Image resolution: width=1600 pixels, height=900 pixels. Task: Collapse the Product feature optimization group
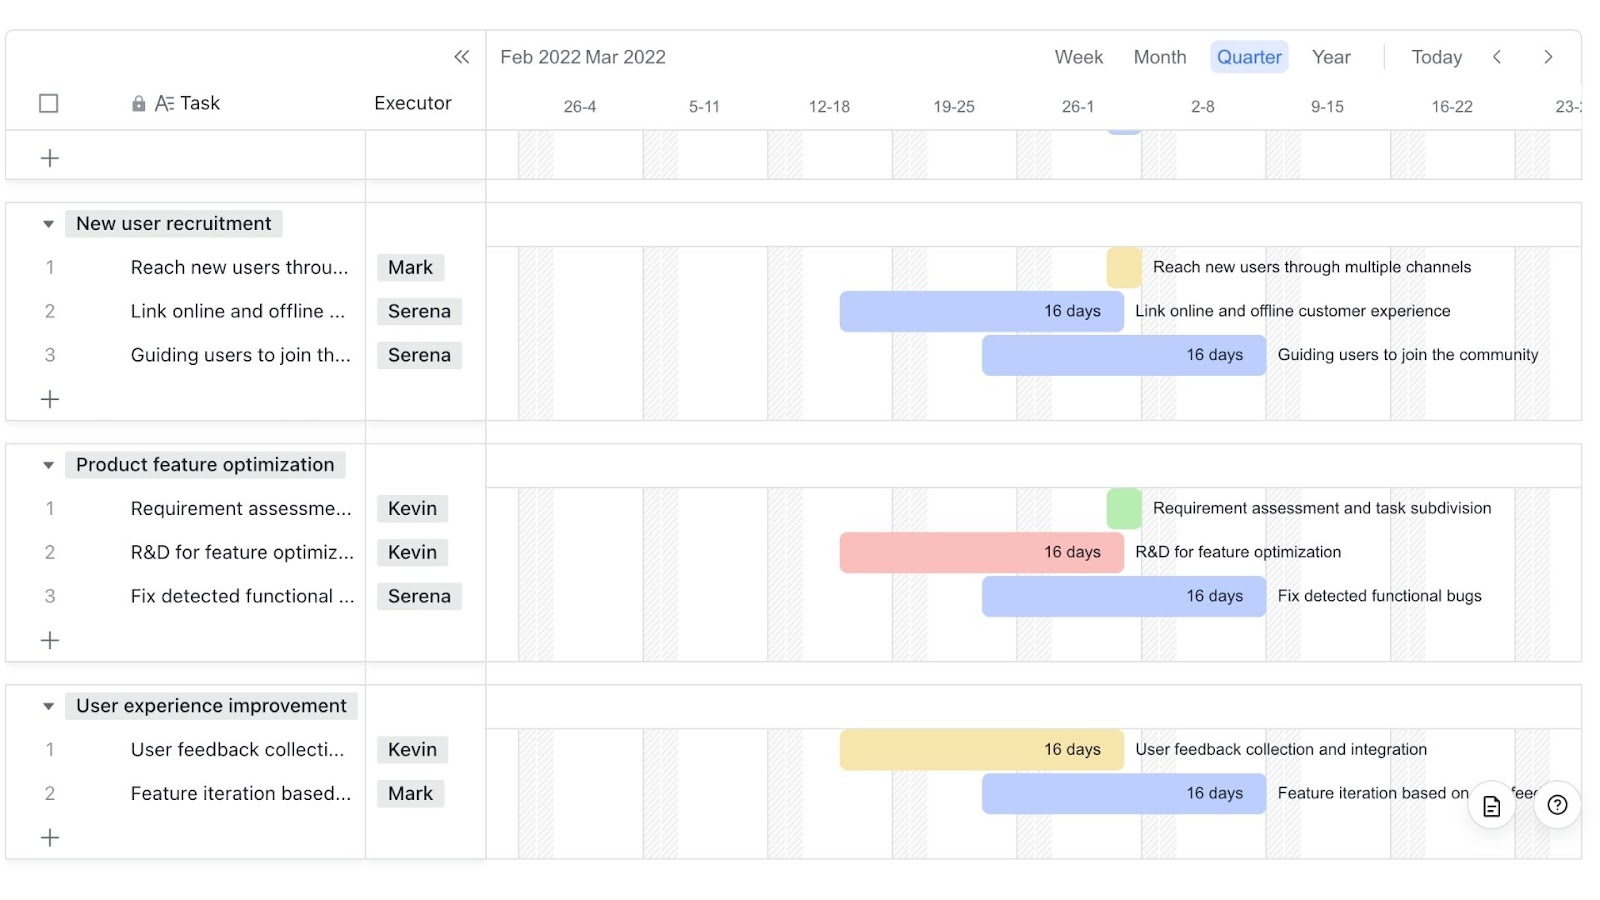click(48, 465)
